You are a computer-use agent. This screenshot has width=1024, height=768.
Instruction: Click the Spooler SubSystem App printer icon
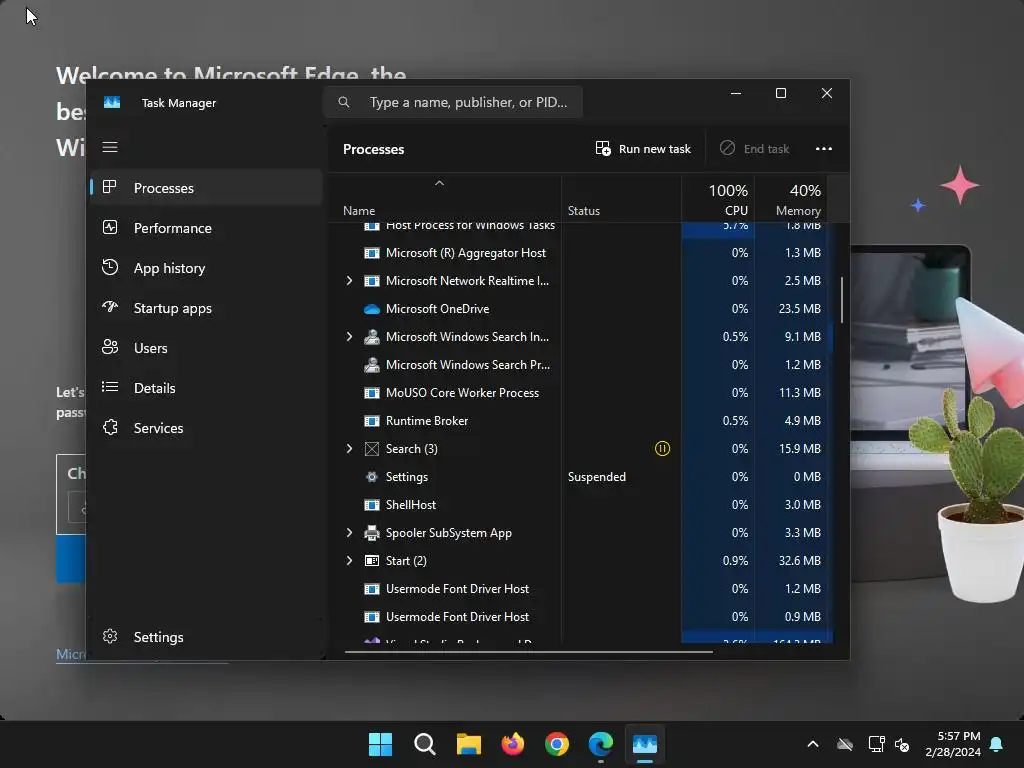click(x=372, y=533)
